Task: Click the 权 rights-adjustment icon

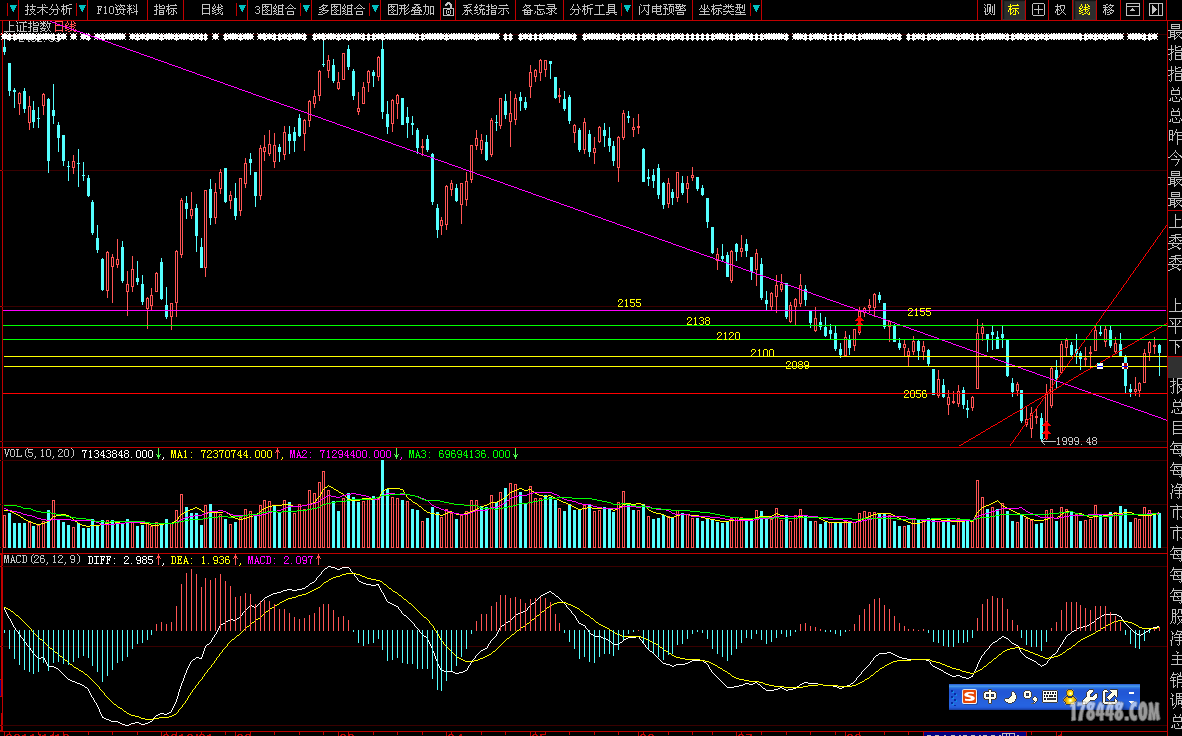Action: pos(1061,10)
